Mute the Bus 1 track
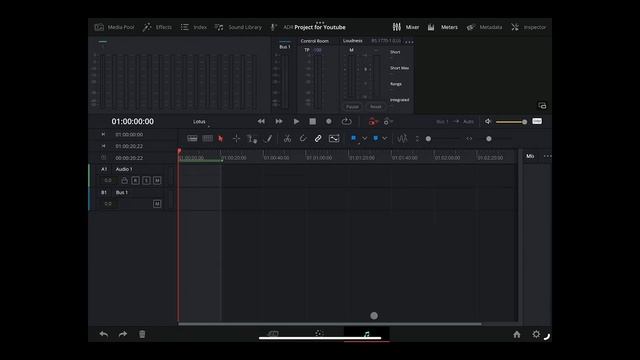640x360 pixels. coord(157,204)
